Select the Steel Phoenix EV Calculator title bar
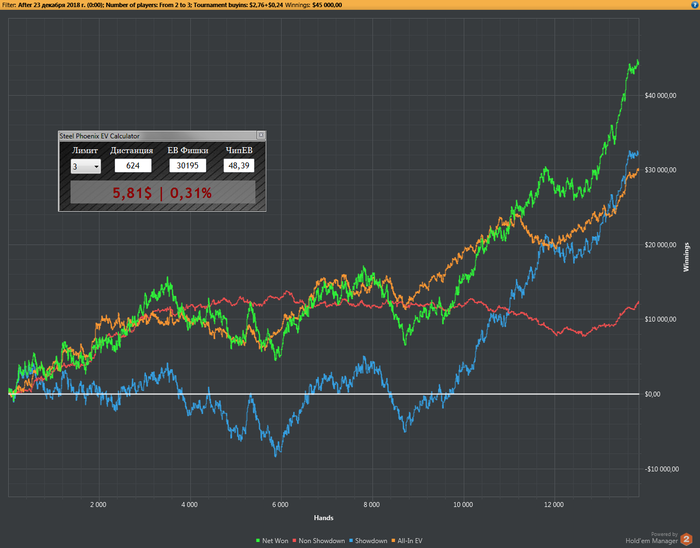The height and width of the screenshot is (548, 700). pyautogui.click(x=162, y=136)
